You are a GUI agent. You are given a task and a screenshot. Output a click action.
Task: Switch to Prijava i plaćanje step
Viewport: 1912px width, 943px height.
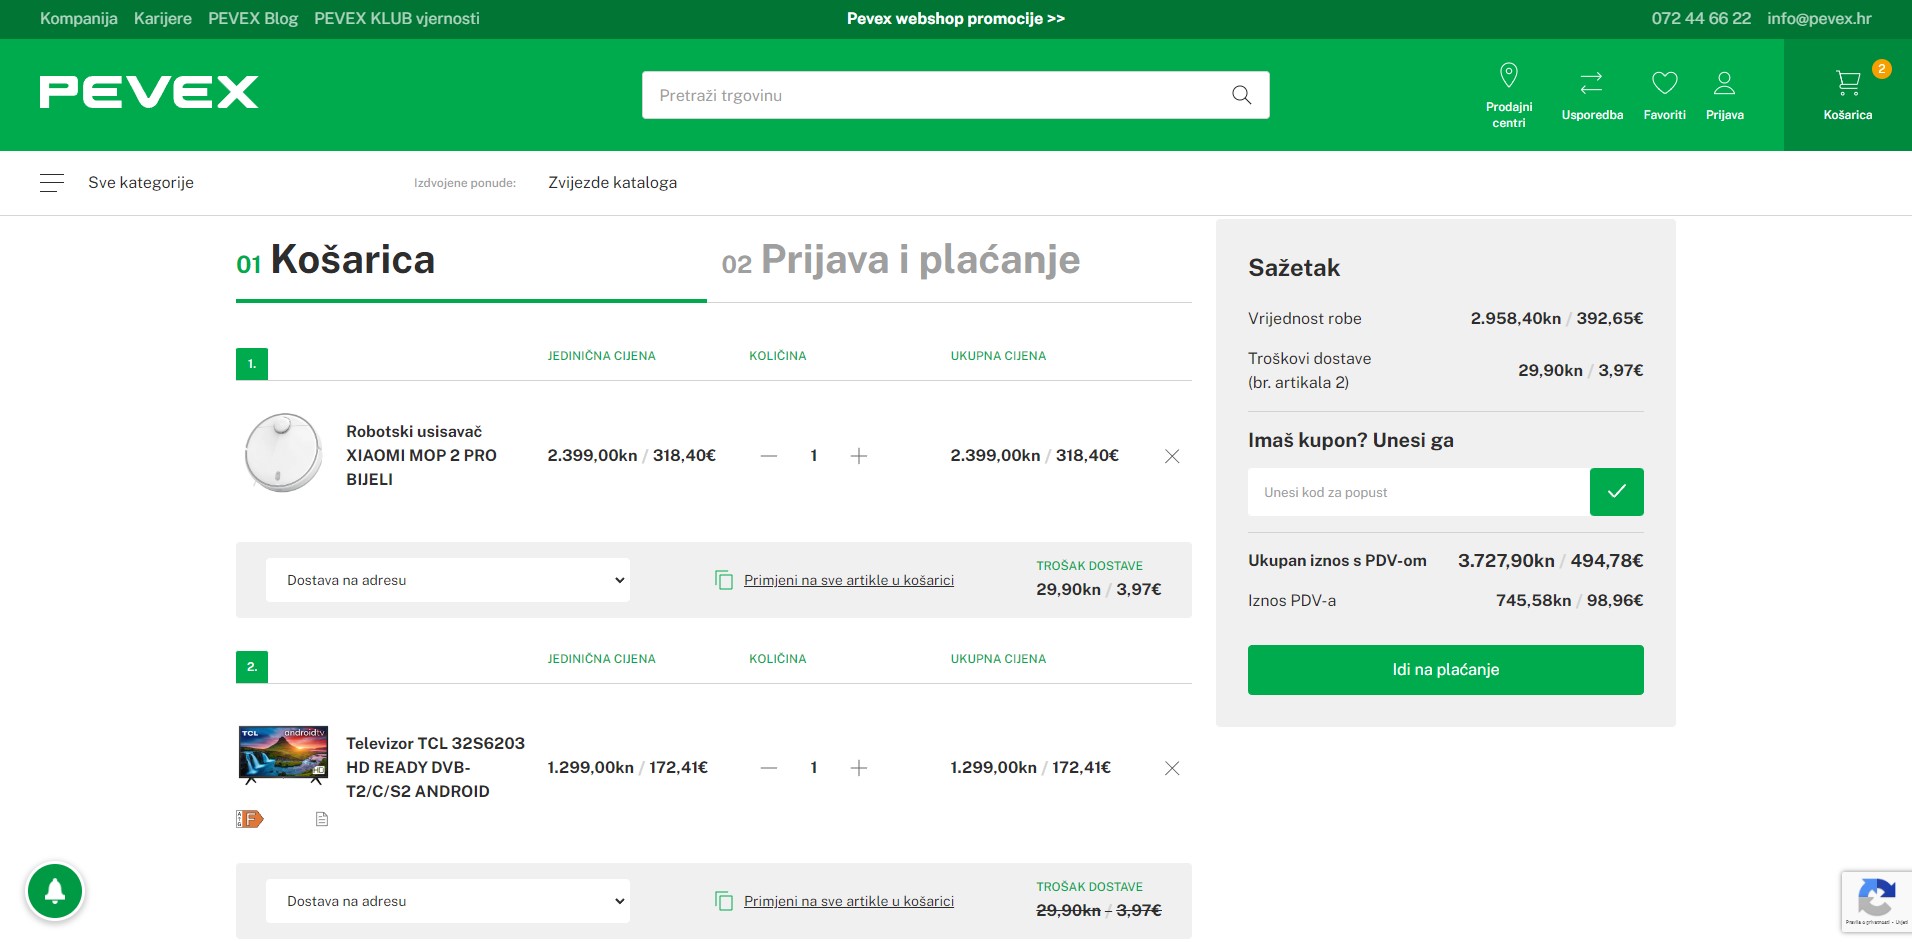point(901,260)
